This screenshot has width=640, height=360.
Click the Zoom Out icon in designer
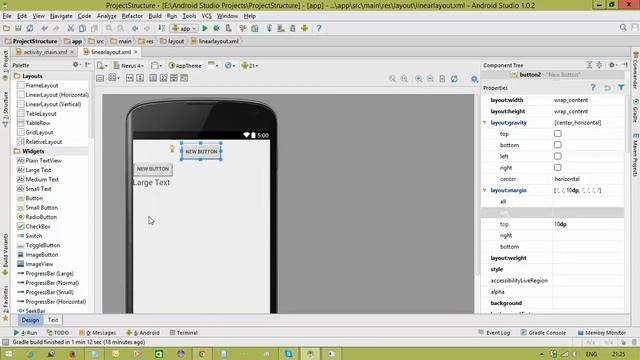[x=430, y=79]
